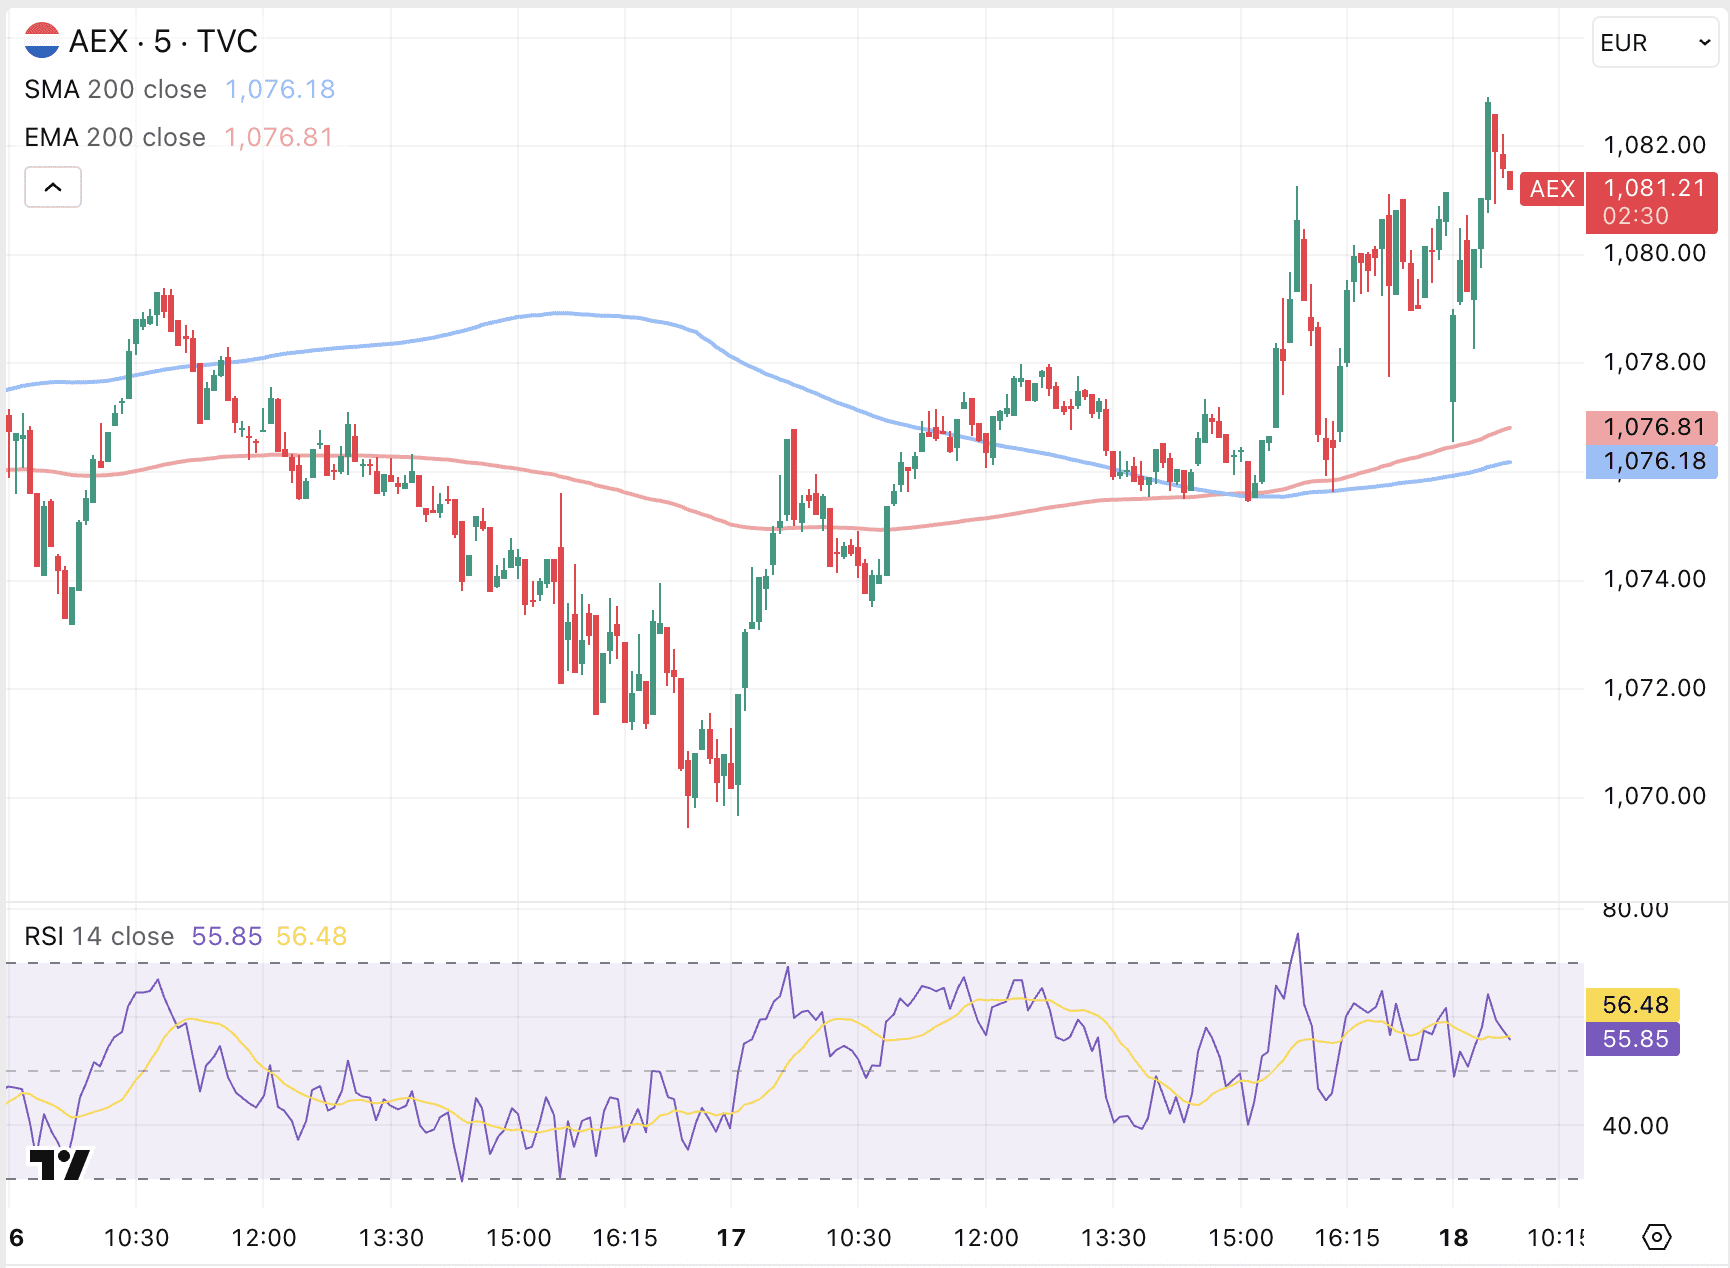Click the 1,074.00 price axis label
The image size is (1730, 1268).
[x=1654, y=579]
